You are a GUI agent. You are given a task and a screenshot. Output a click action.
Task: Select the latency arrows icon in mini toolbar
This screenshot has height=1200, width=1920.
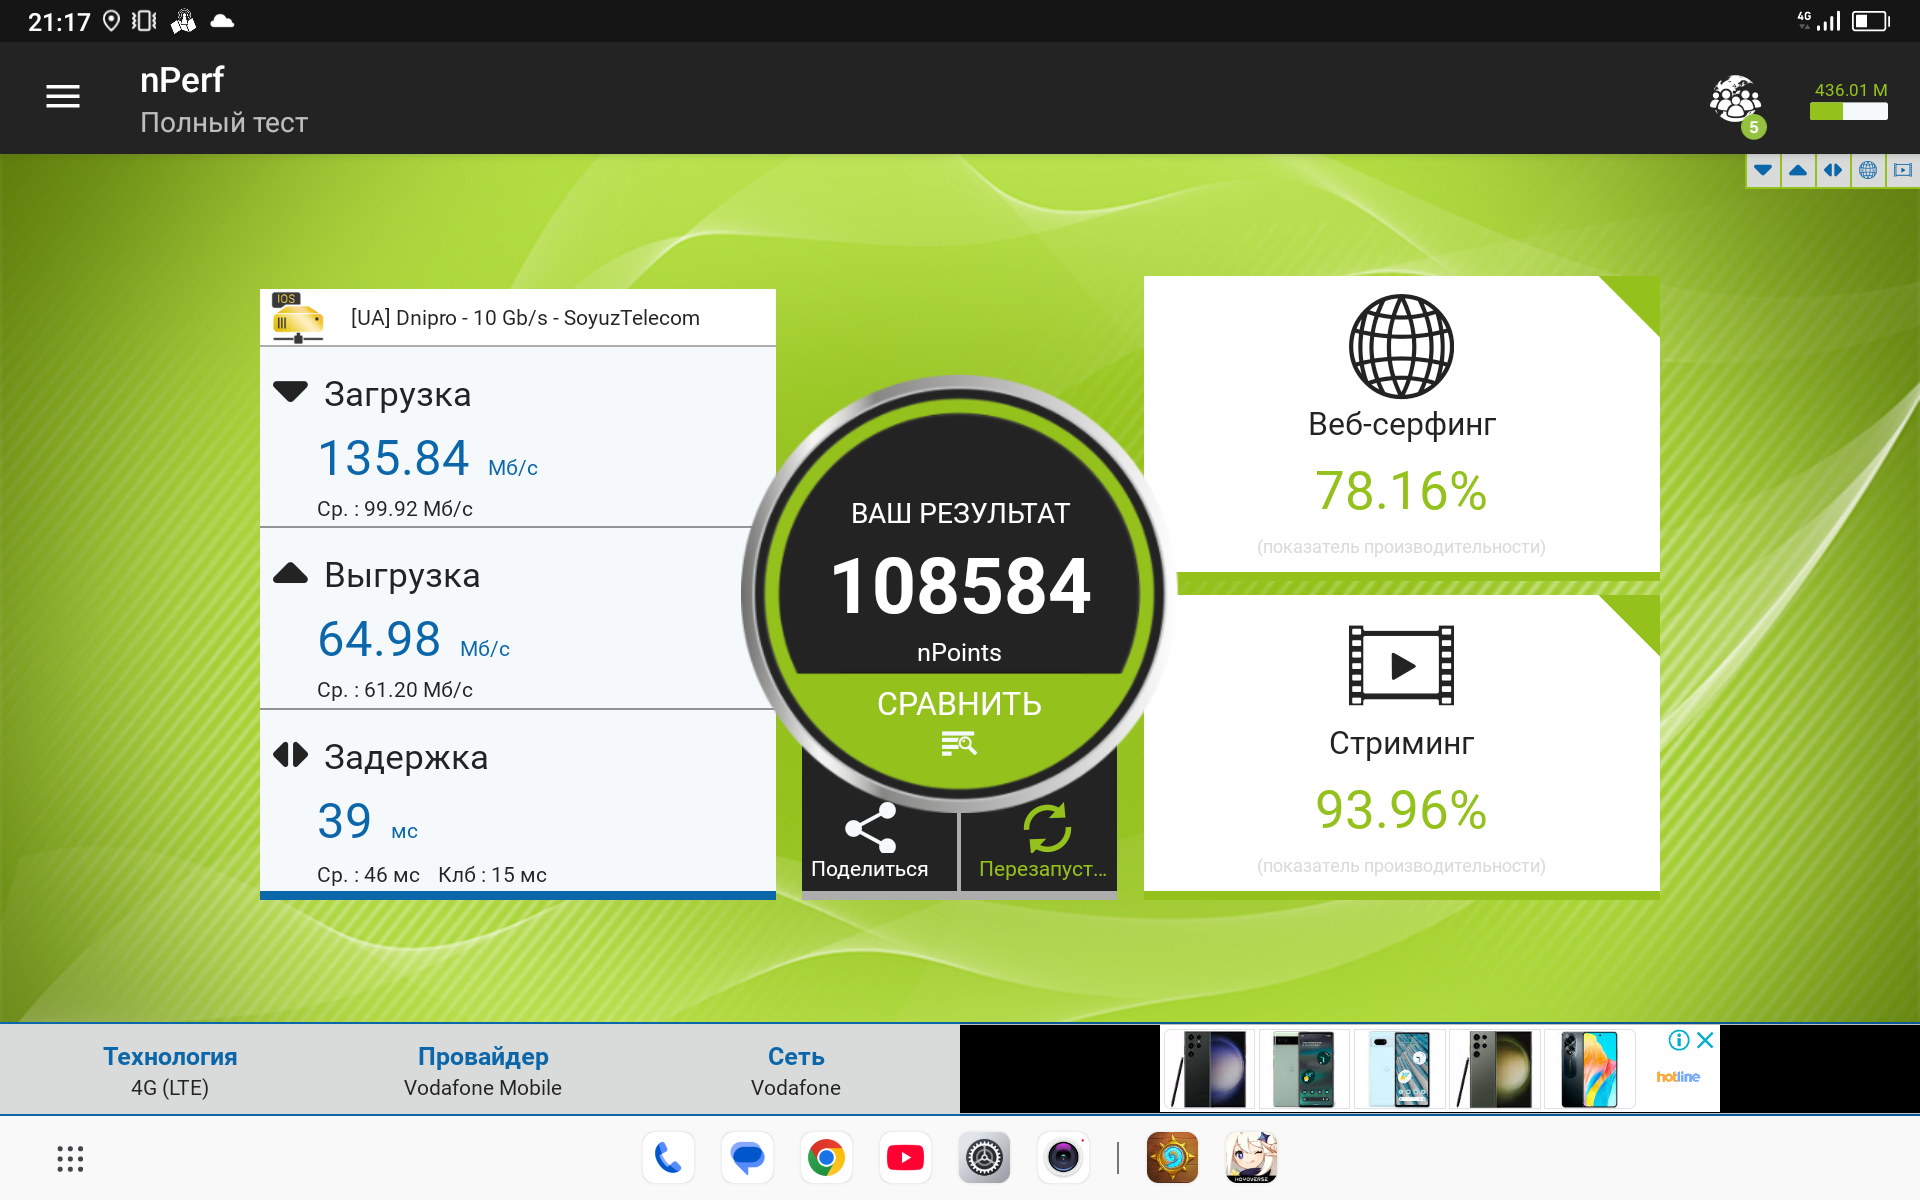[1832, 171]
